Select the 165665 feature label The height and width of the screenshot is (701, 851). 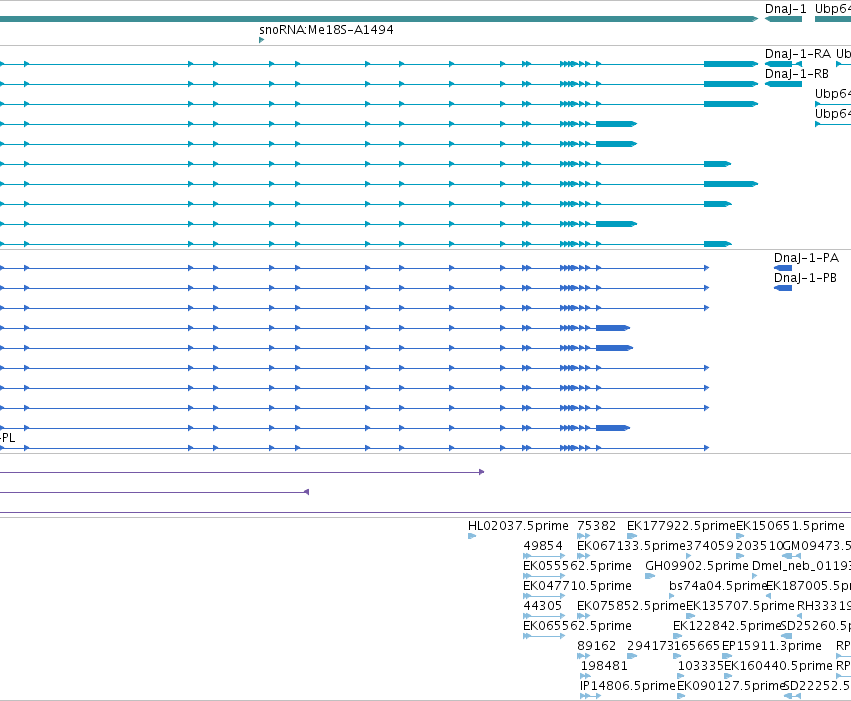[697, 646]
